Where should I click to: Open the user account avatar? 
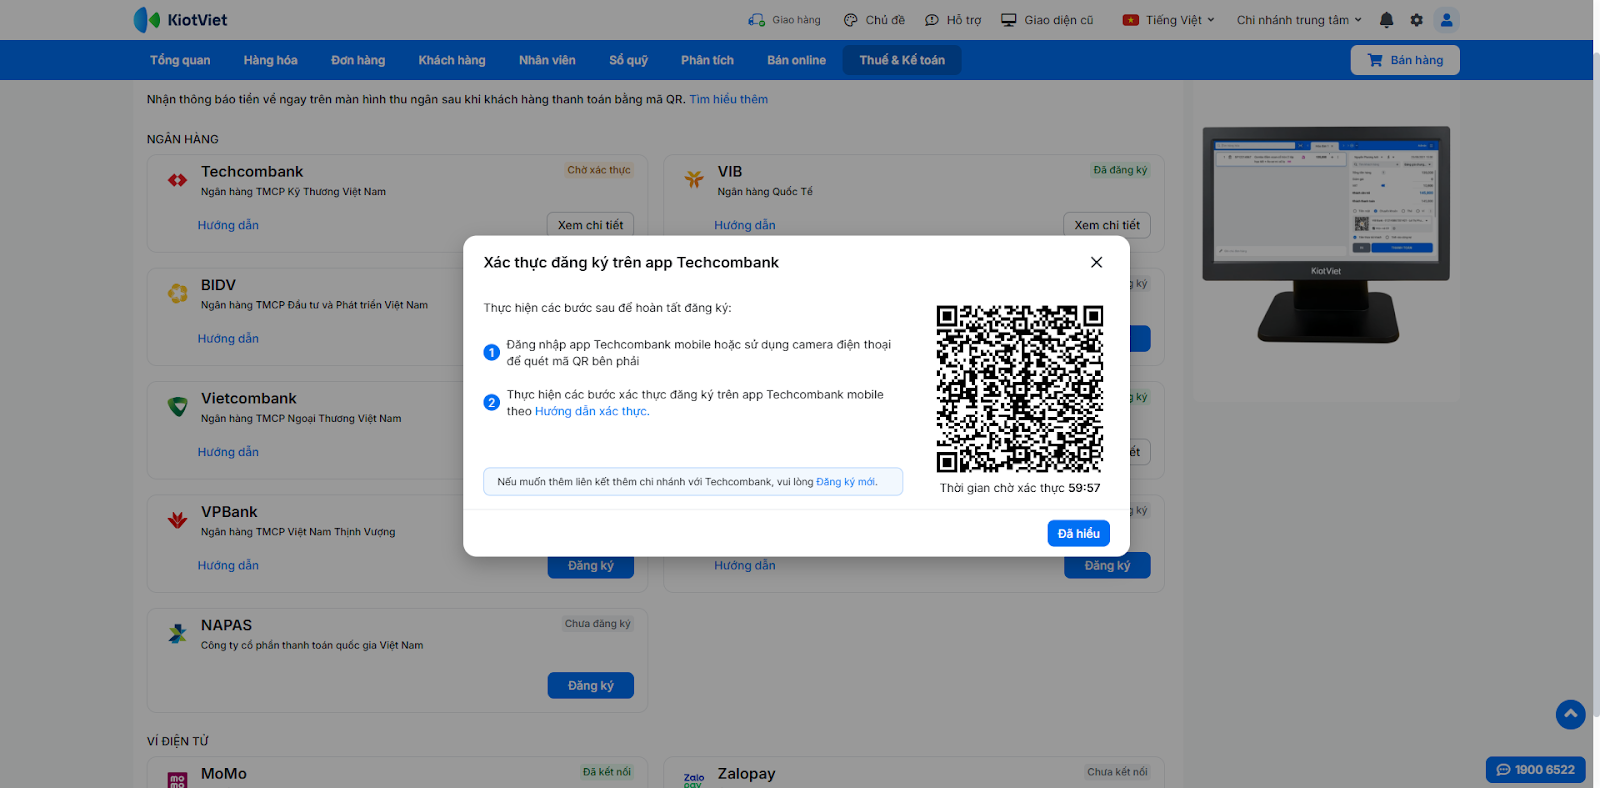(1446, 20)
